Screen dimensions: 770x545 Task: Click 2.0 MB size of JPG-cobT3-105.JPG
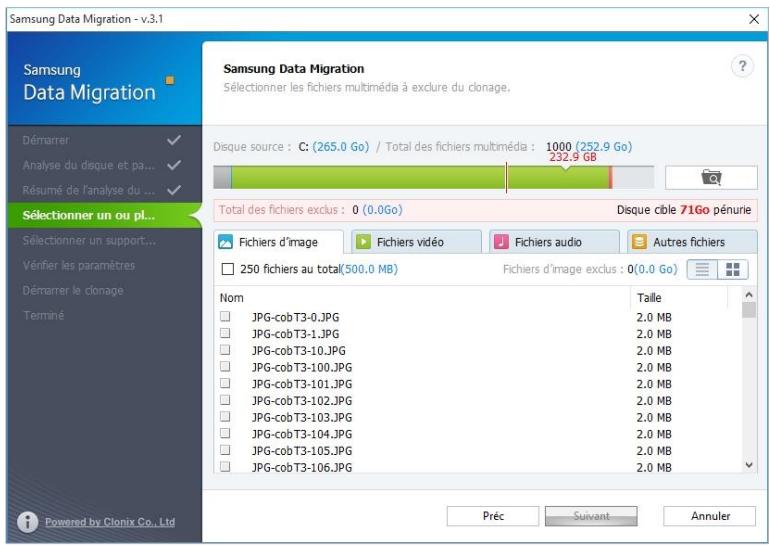[654, 451]
